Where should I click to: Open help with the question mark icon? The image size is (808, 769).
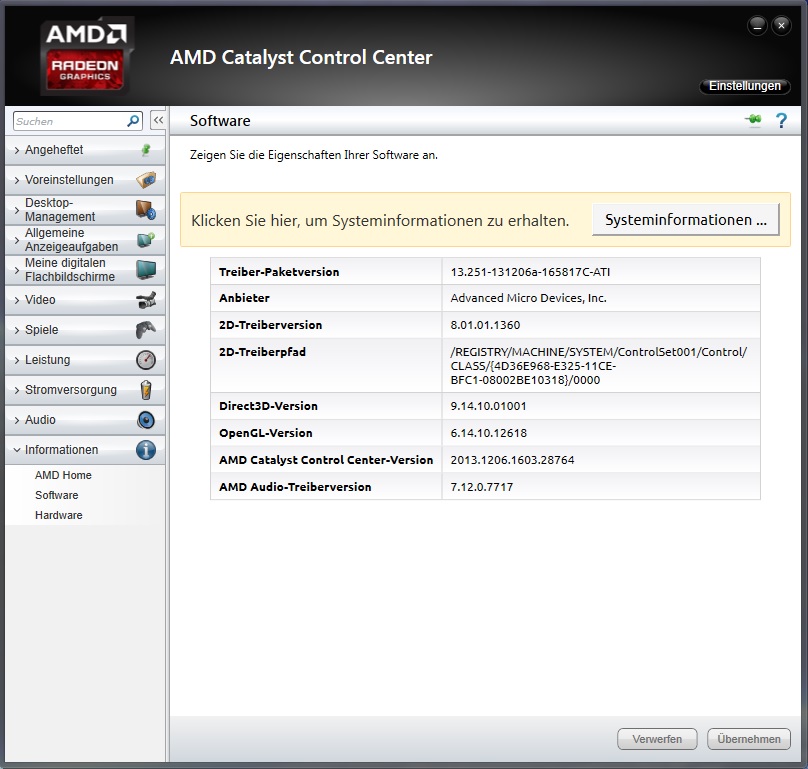tap(781, 121)
